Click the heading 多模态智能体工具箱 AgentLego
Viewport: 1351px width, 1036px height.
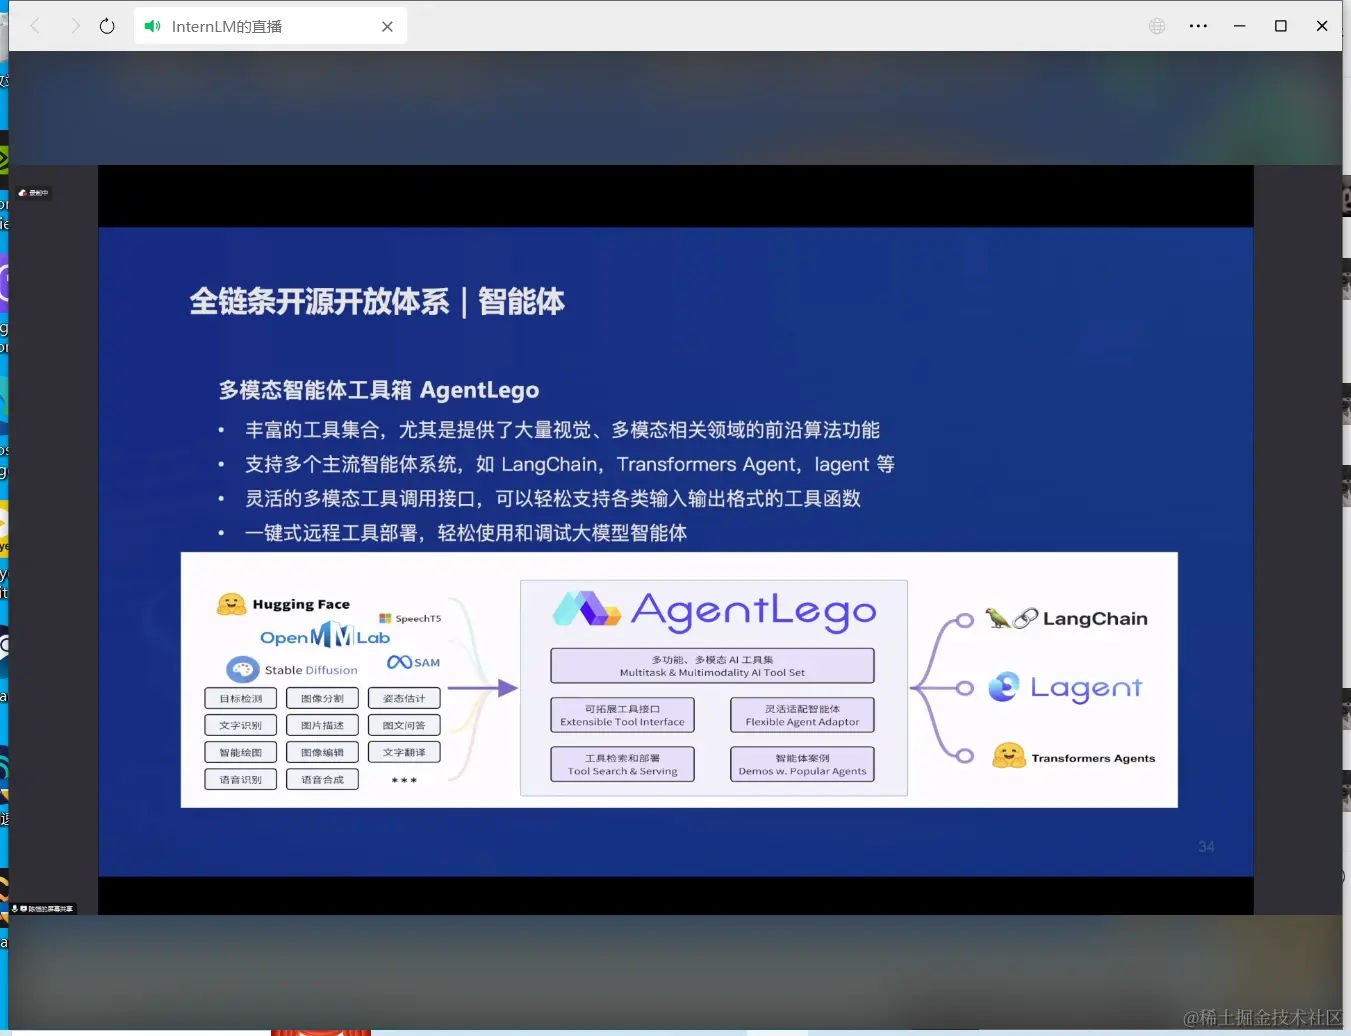(x=379, y=390)
